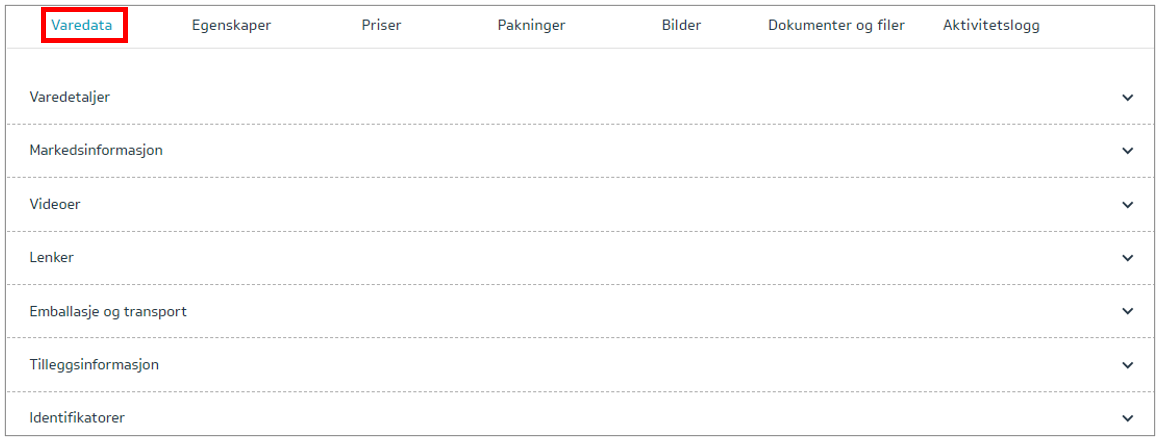This screenshot has width=1161, height=442.
Task: Open Dokumenter og filer tab
Action: 836,26
